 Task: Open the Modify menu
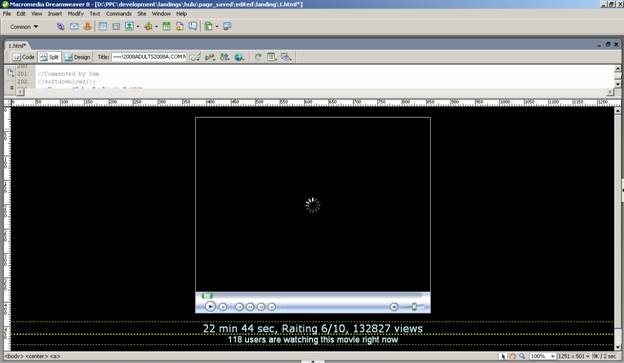coord(75,14)
